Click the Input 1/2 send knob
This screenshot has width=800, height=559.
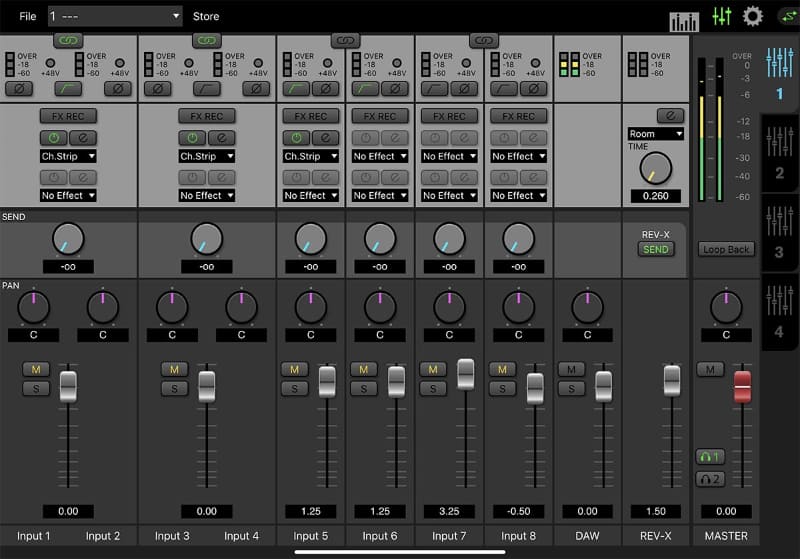[68, 238]
